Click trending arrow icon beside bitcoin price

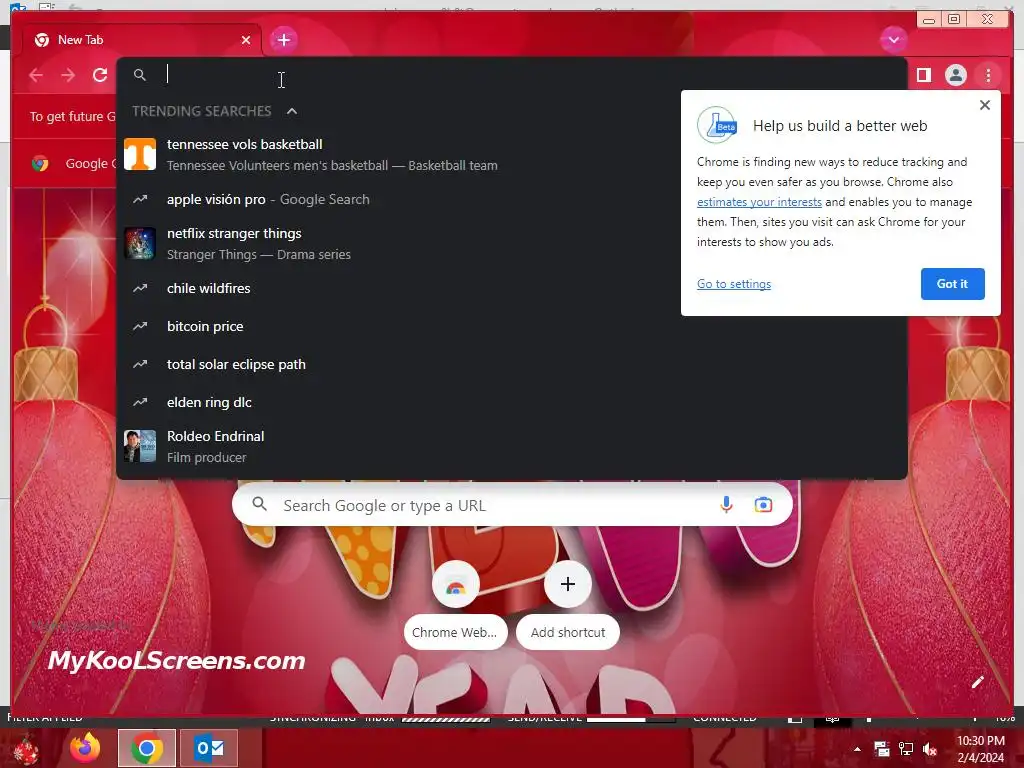pos(140,326)
